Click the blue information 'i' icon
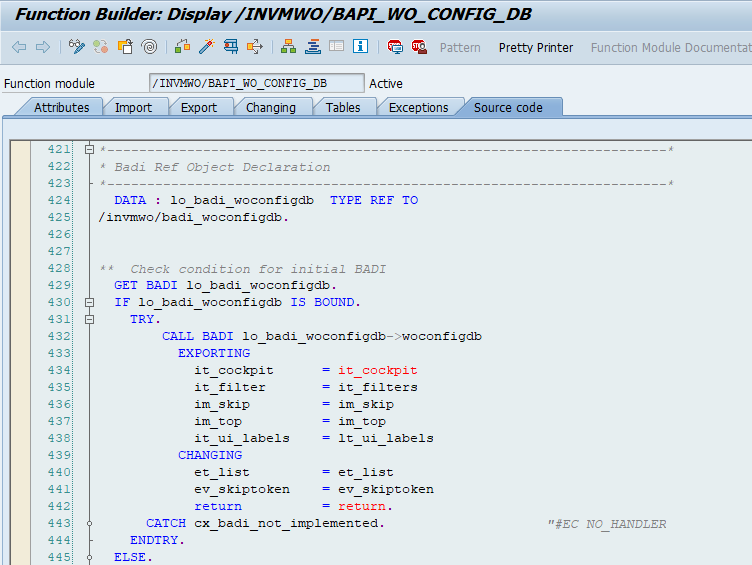 360,47
